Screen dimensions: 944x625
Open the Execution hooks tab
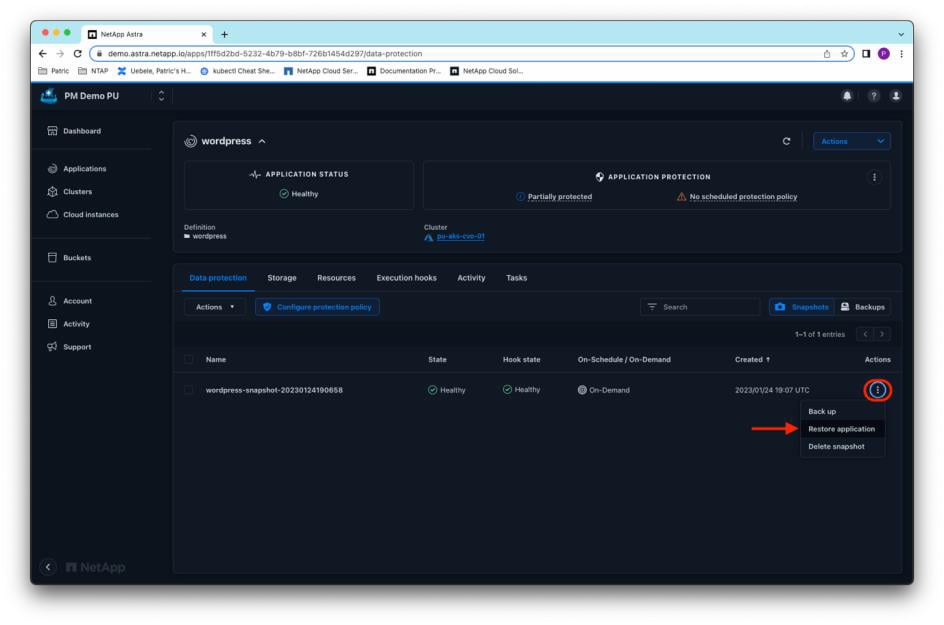pyautogui.click(x=406, y=278)
